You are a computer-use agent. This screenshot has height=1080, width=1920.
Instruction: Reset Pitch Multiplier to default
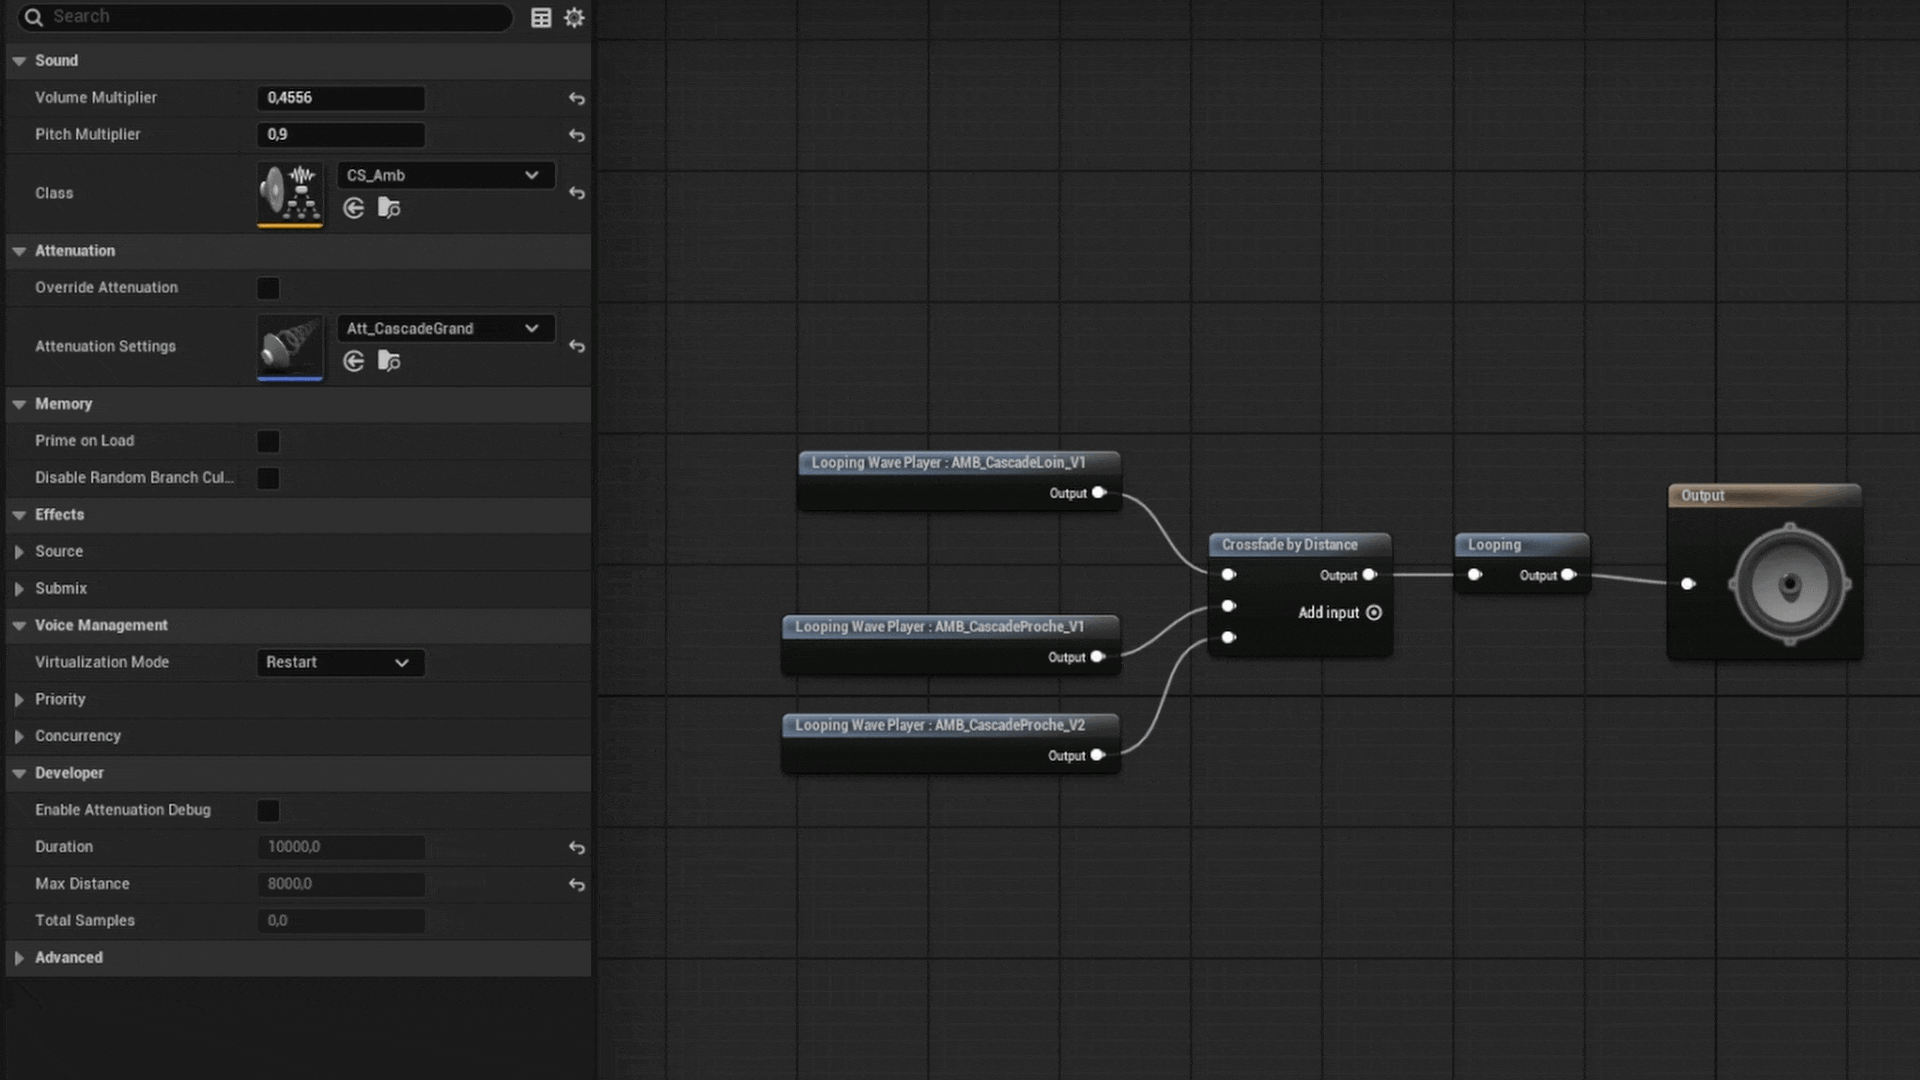pos(577,135)
